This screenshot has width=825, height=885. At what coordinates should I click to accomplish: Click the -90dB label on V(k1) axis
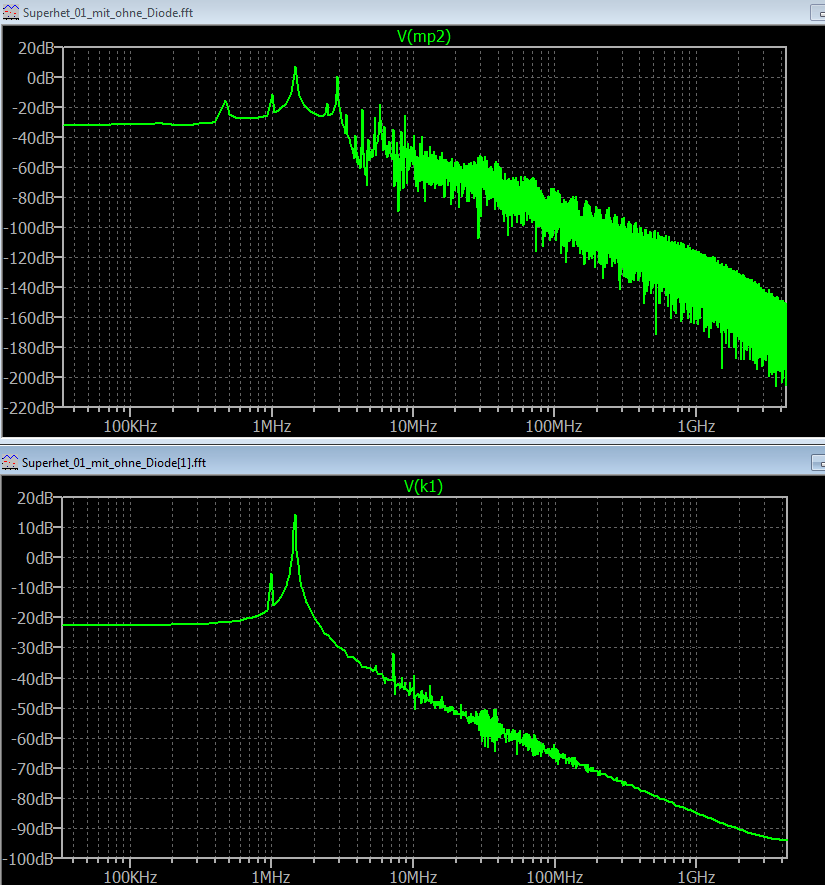pyautogui.click(x=33, y=829)
